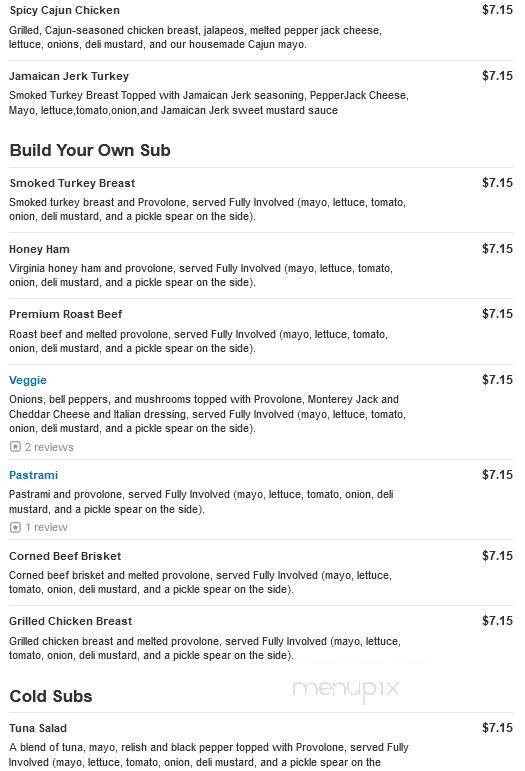Click the Build Your Own Sub heading
Viewport: 525px width, 771px height.
[90, 150]
